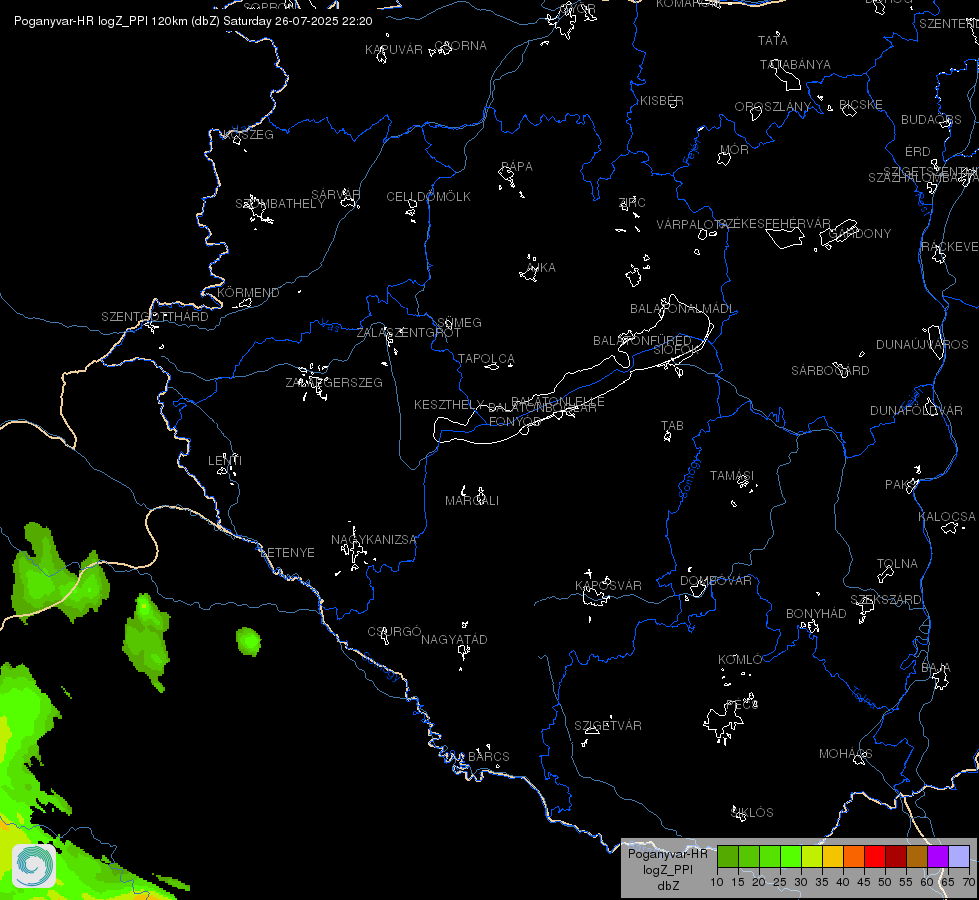The width and height of the screenshot is (979, 900).
Task: Click the KISBÉR city label
Action: pos(662,101)
